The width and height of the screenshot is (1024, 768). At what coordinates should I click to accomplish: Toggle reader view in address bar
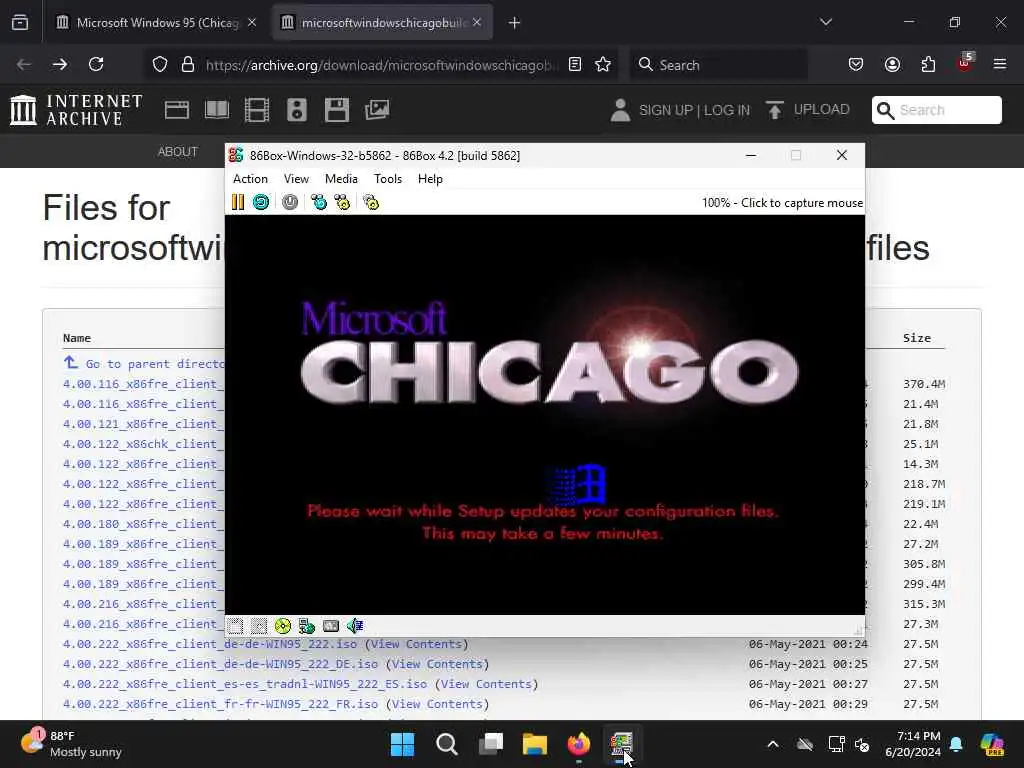[x=575, y=64]
